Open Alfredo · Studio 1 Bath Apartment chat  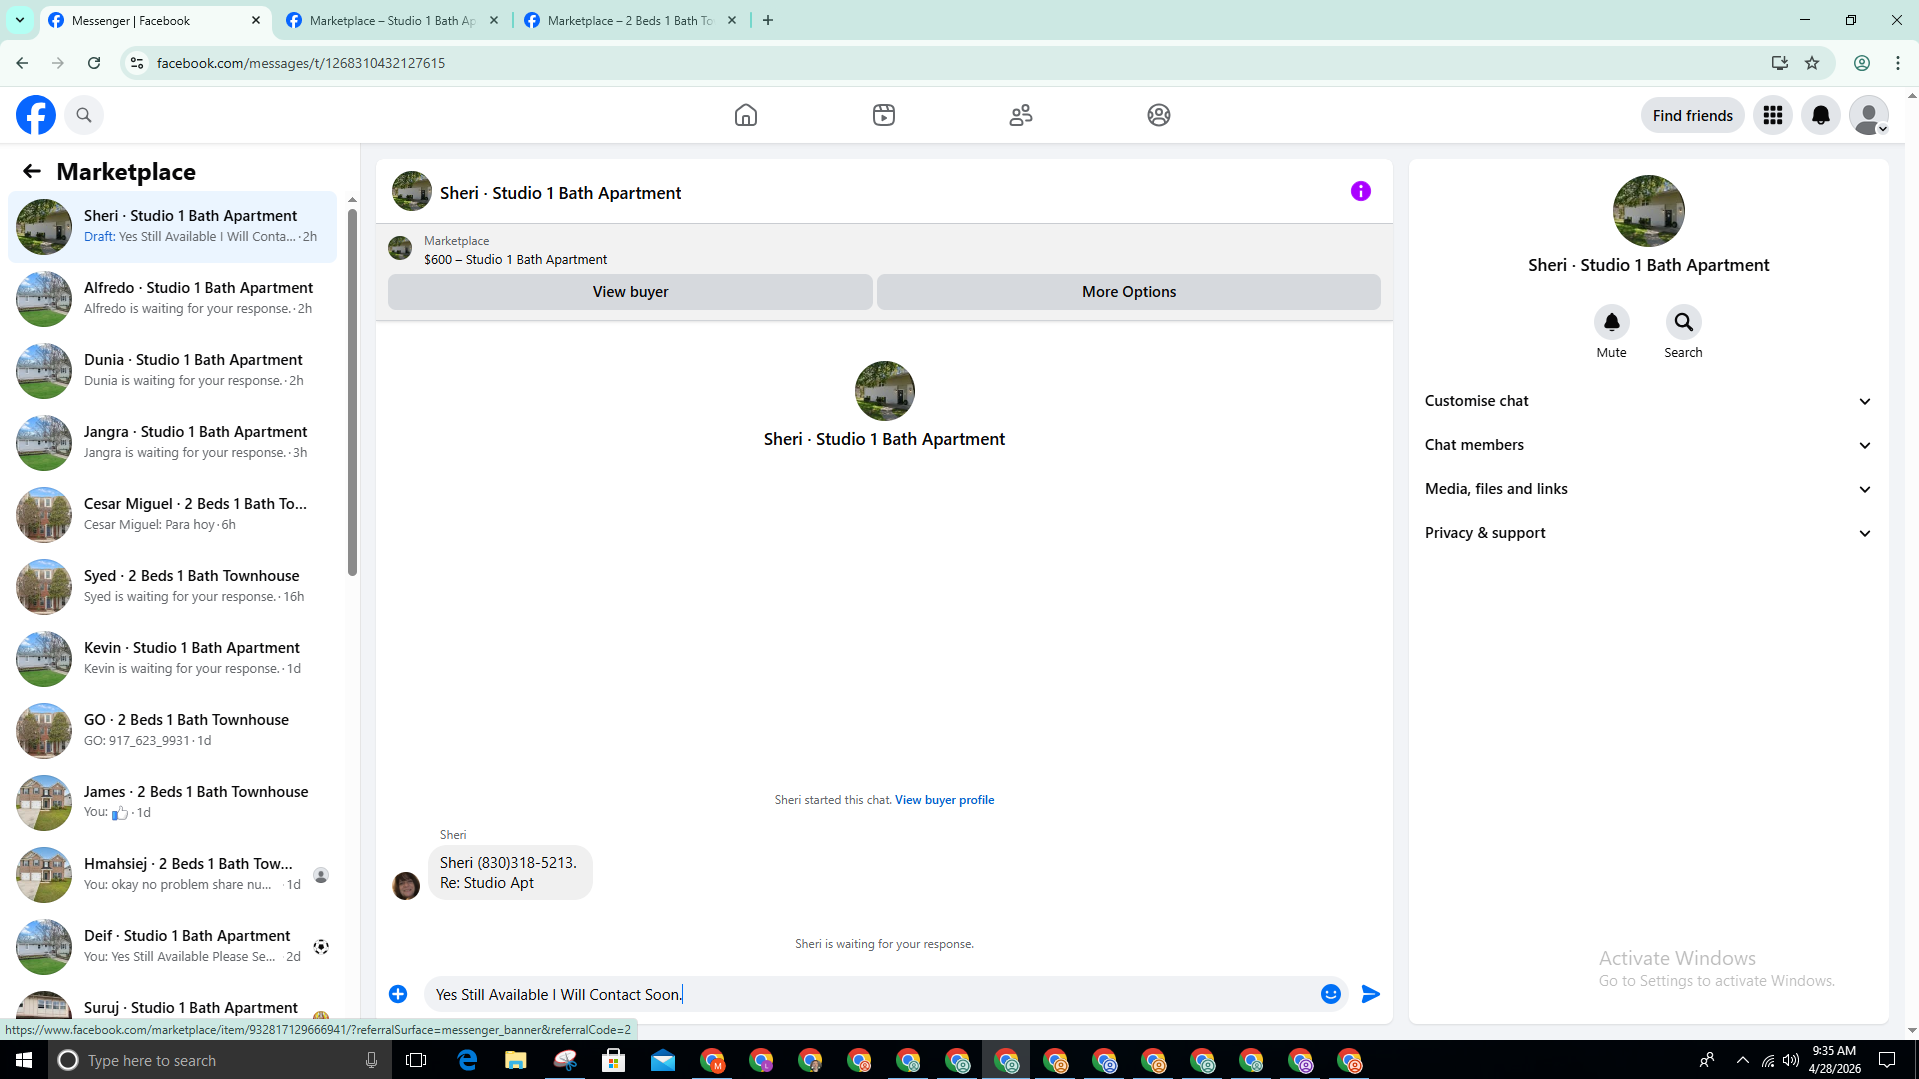point(173,298)
